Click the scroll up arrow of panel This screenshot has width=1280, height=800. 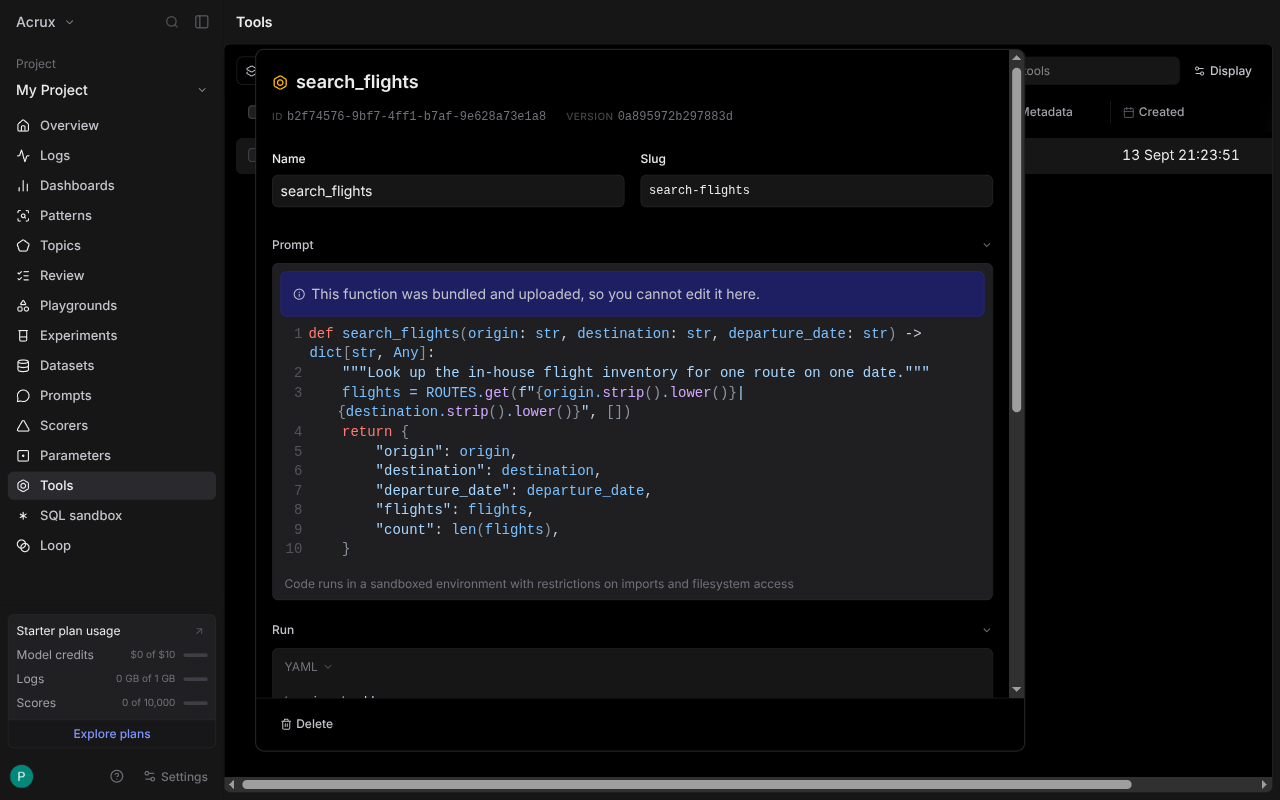point(1017,58)
